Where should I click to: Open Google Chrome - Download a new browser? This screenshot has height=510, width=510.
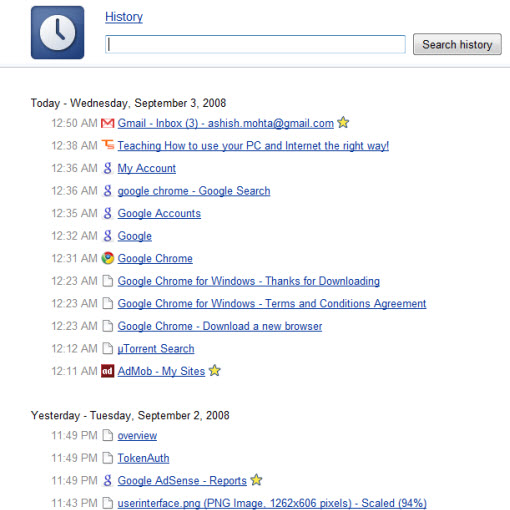[x=220, y=326]
